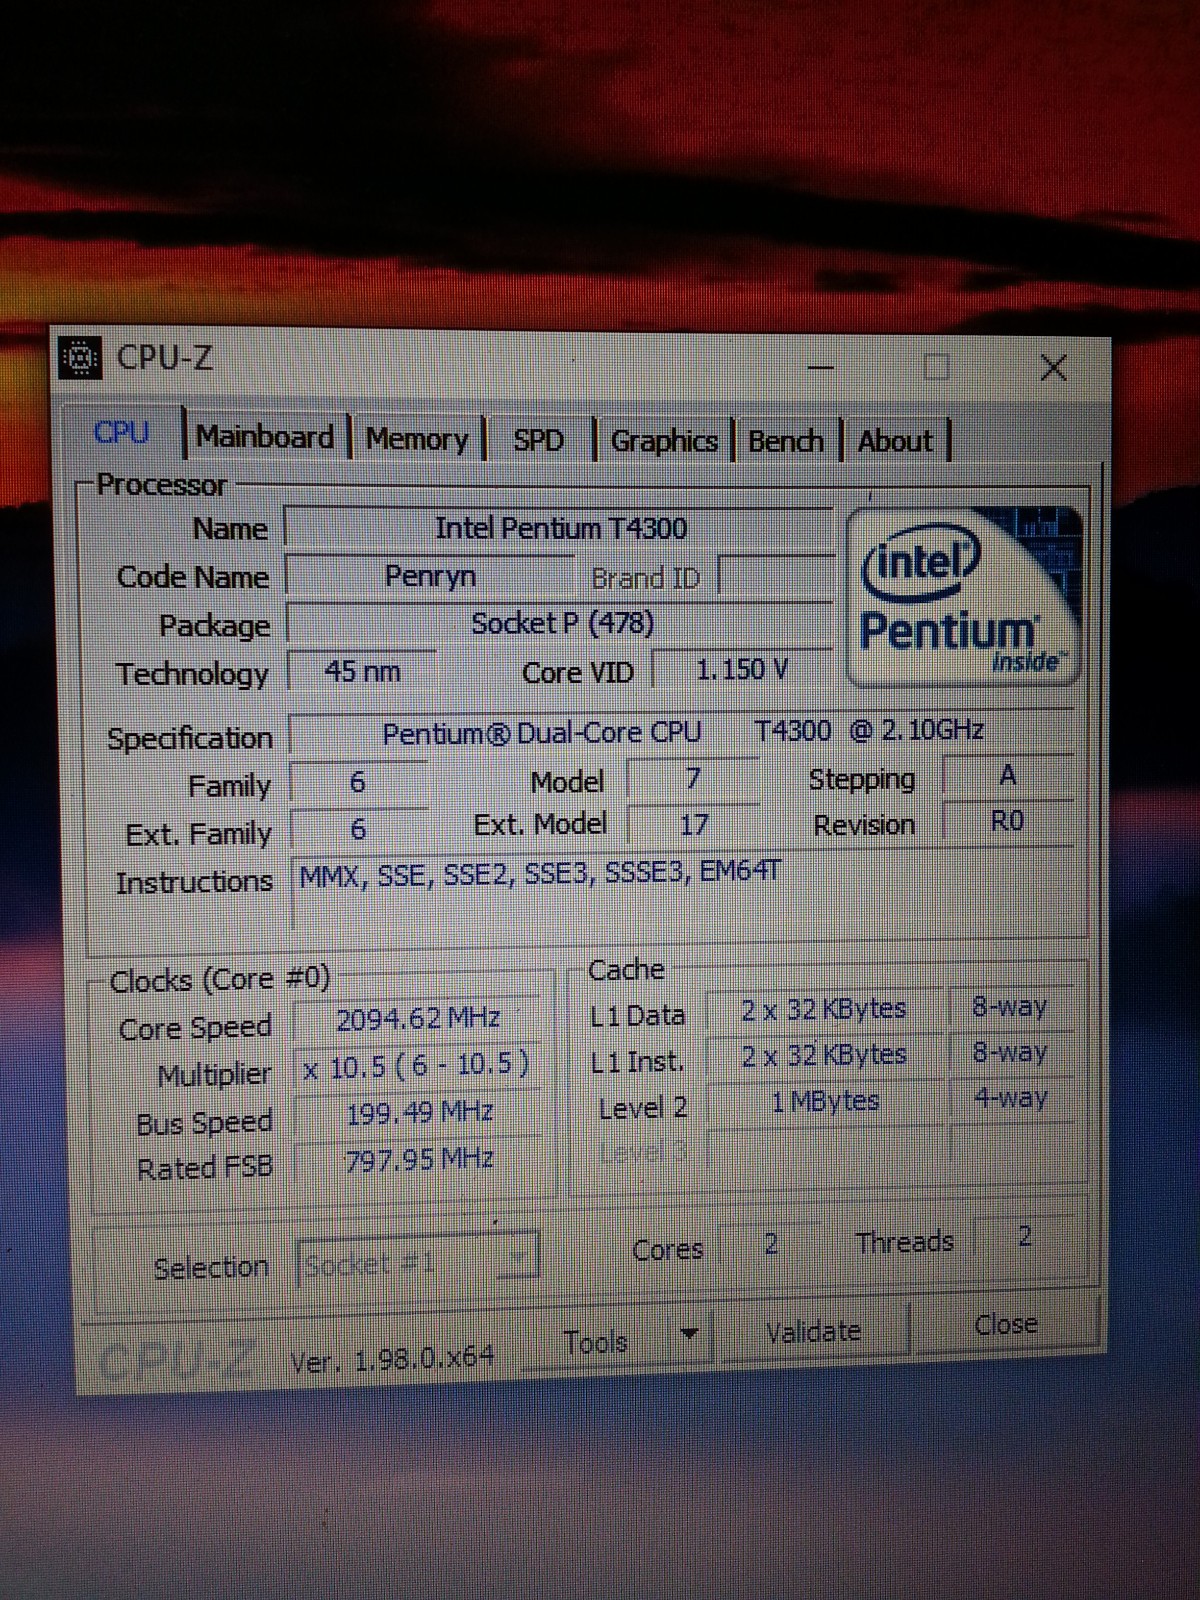The height and width of the screenshot is (1600, 1200).
Task: Click the disabled maximize button
Action: 937,368
